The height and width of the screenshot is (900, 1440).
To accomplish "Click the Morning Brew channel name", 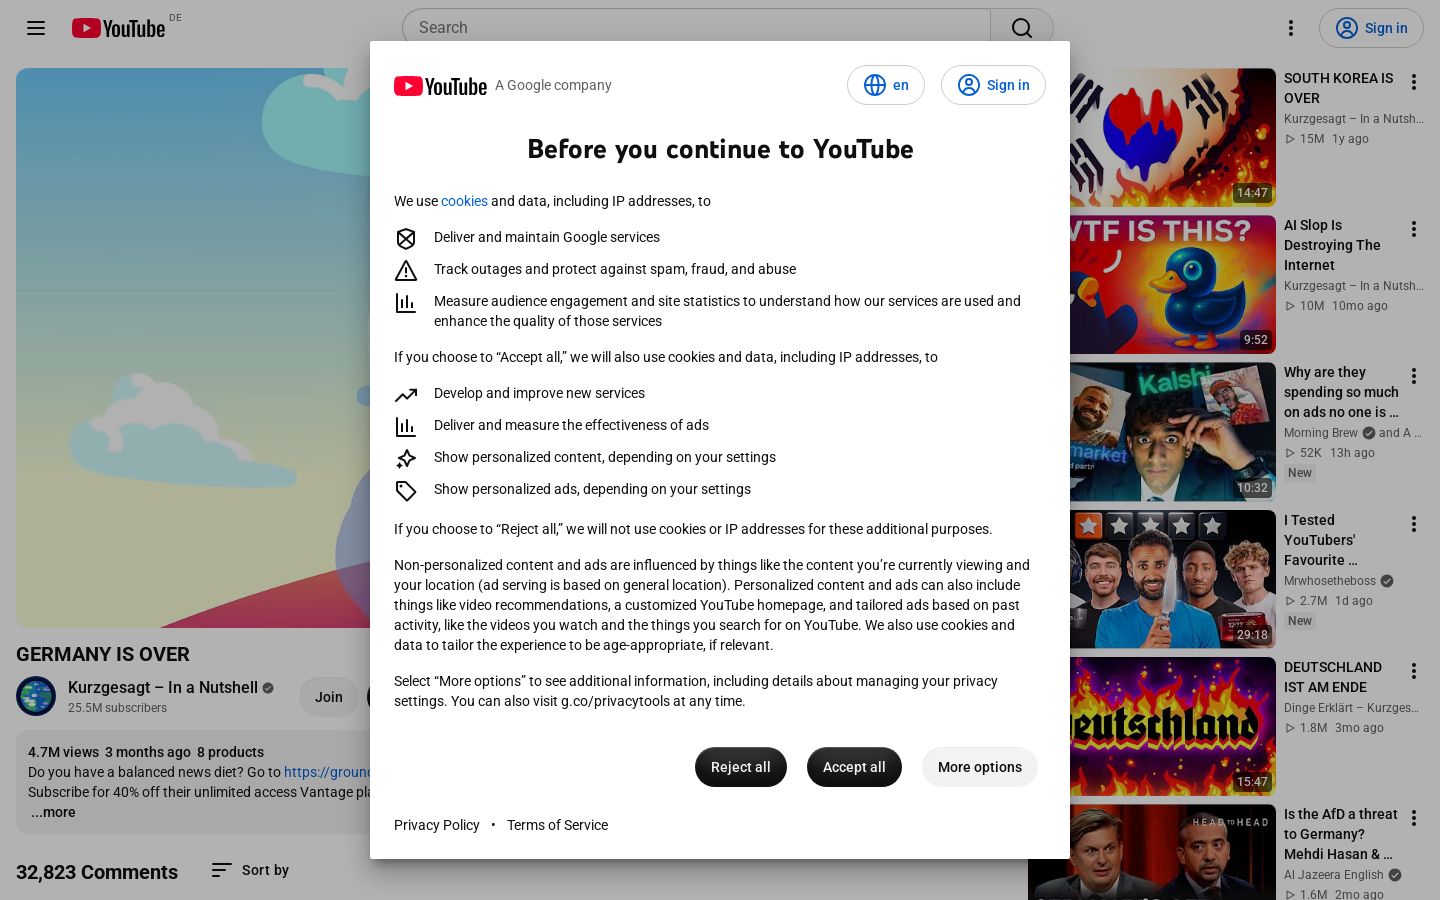I will click(x=1321, y=433).
